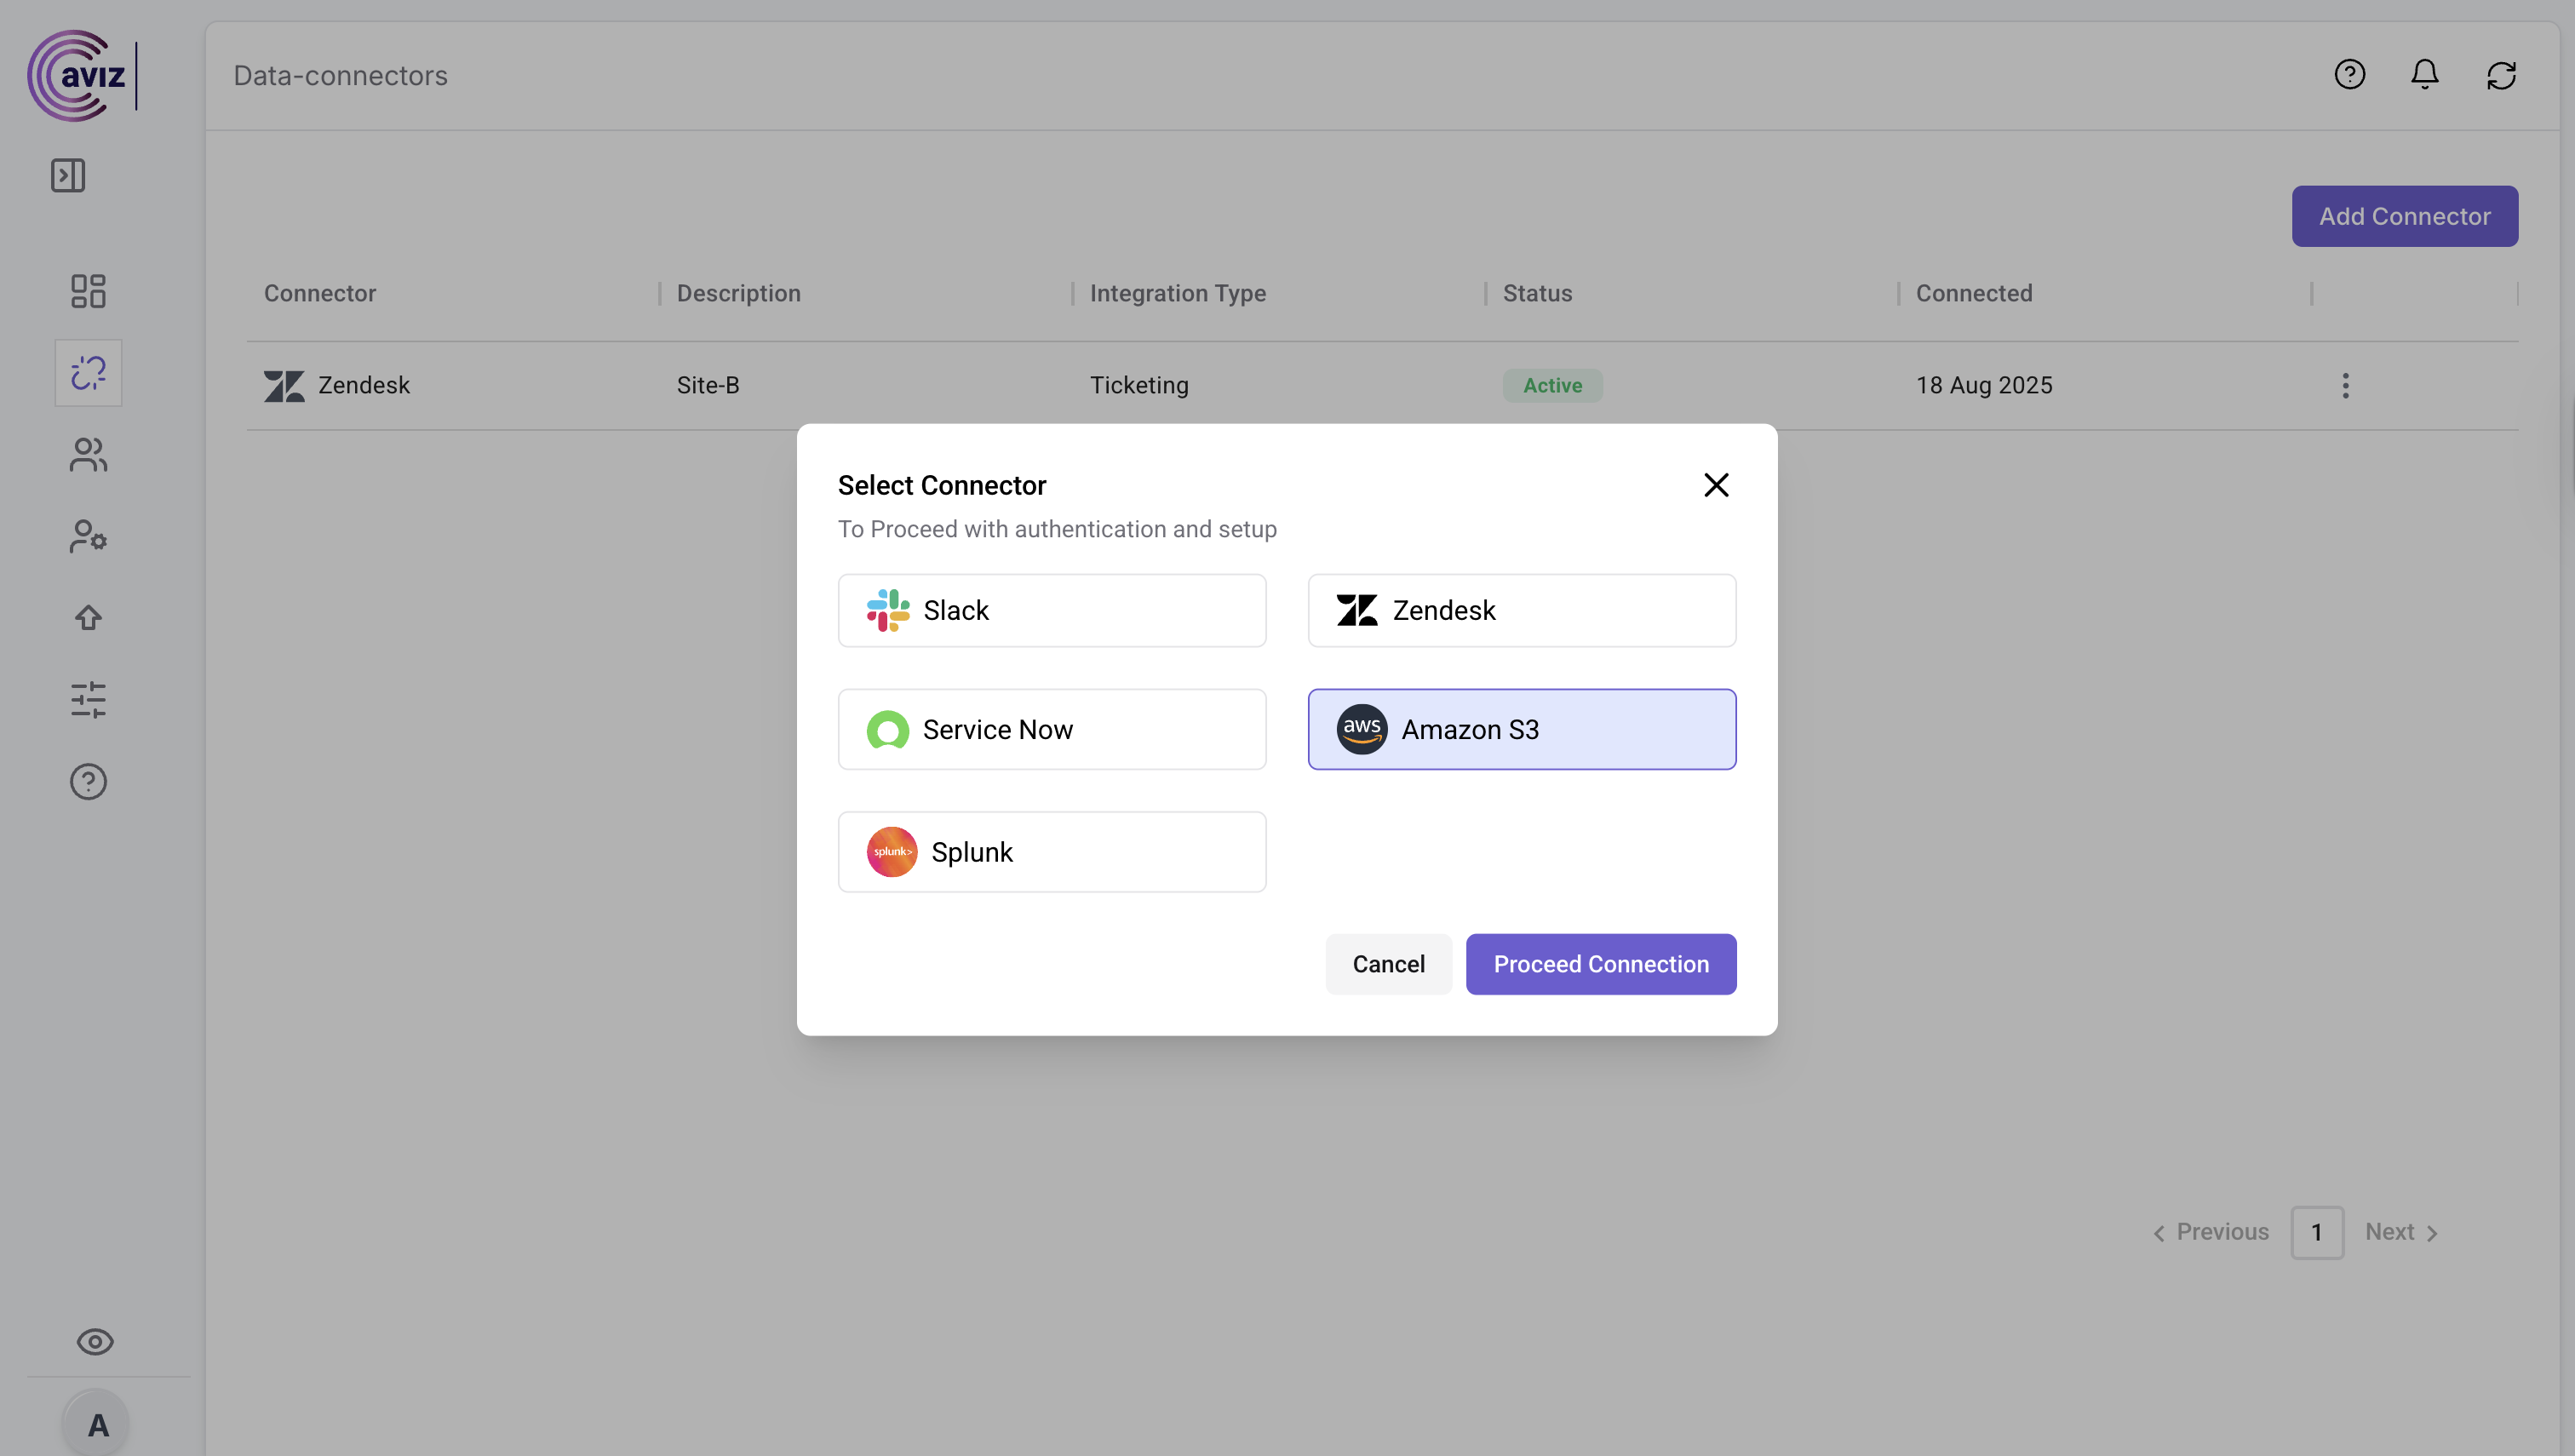
Task: Select the Service Now connector option
Action: click(x=1052, y=729)
